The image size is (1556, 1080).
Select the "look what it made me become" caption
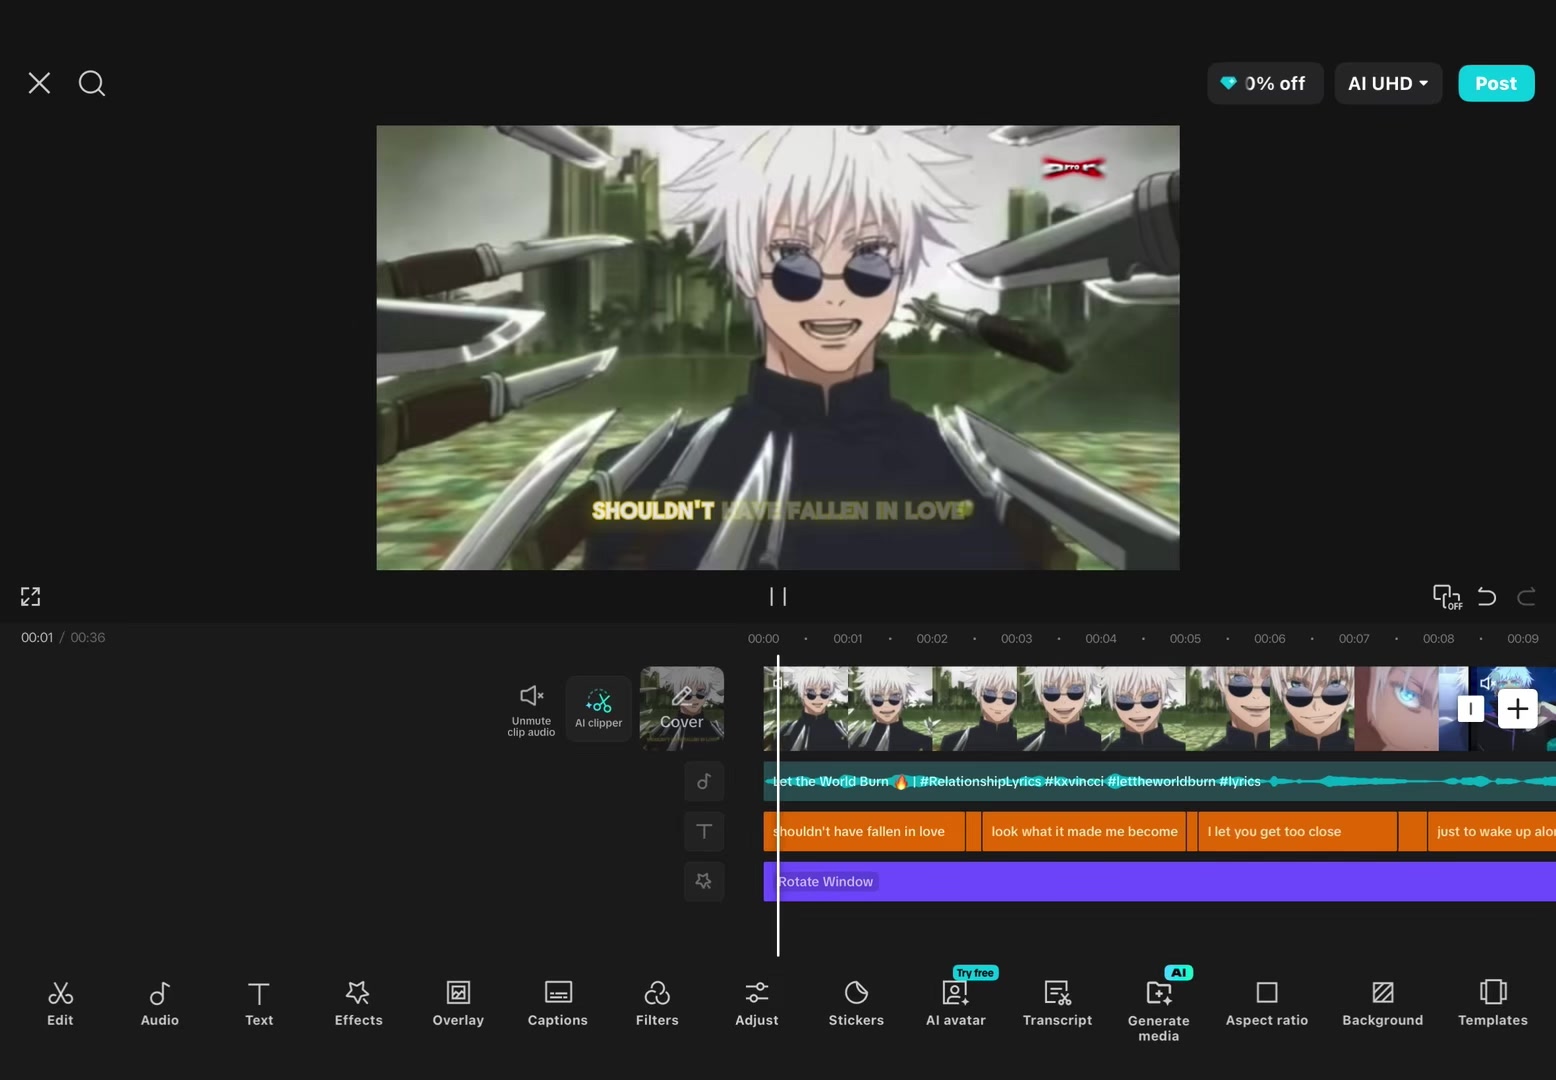1084,831
